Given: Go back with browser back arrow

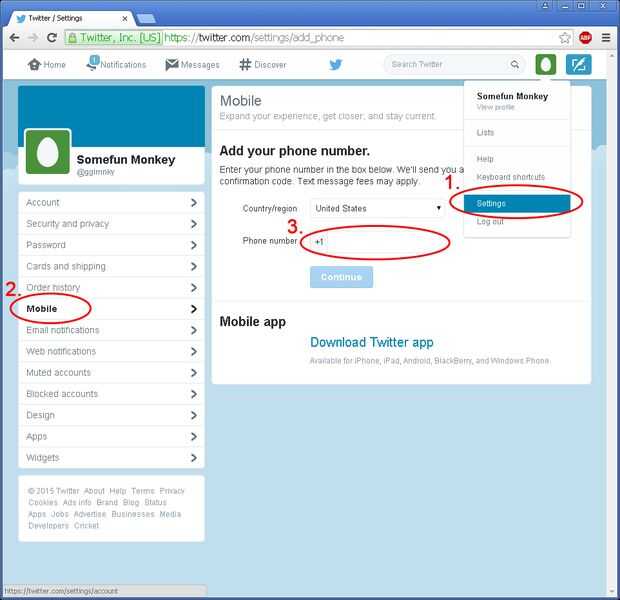Looking at the screenshot, I should click(15, 38).
